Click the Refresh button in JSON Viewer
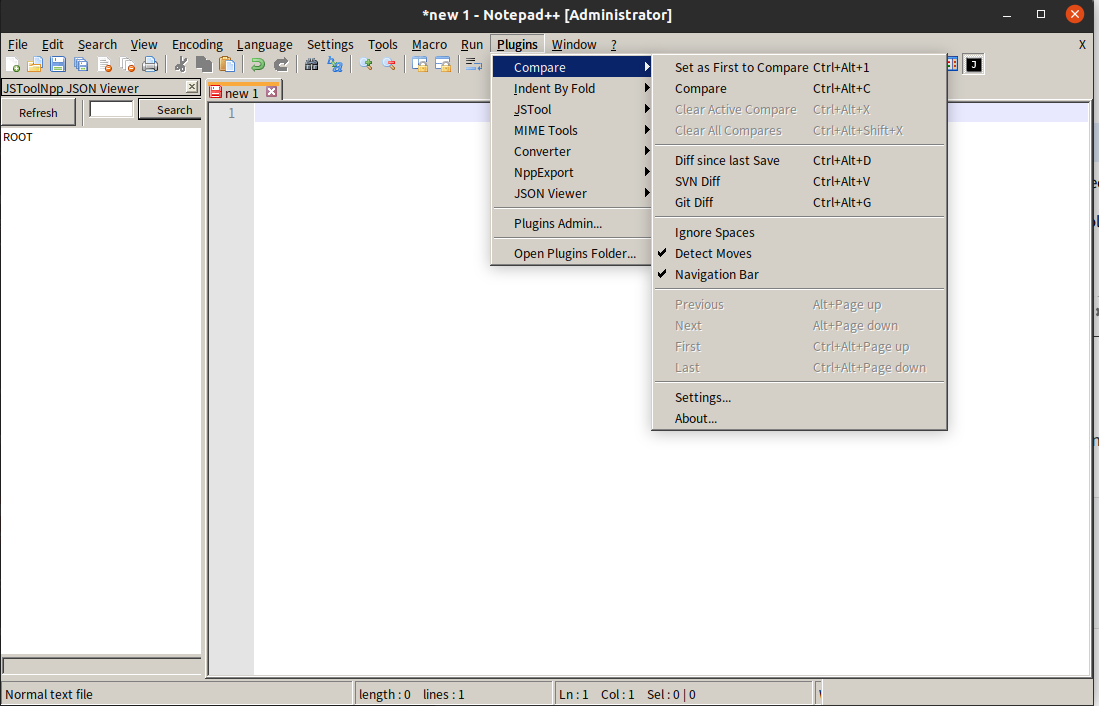Image resolution: width=1099 pixels, height=706 pixels. coord(38,112)
